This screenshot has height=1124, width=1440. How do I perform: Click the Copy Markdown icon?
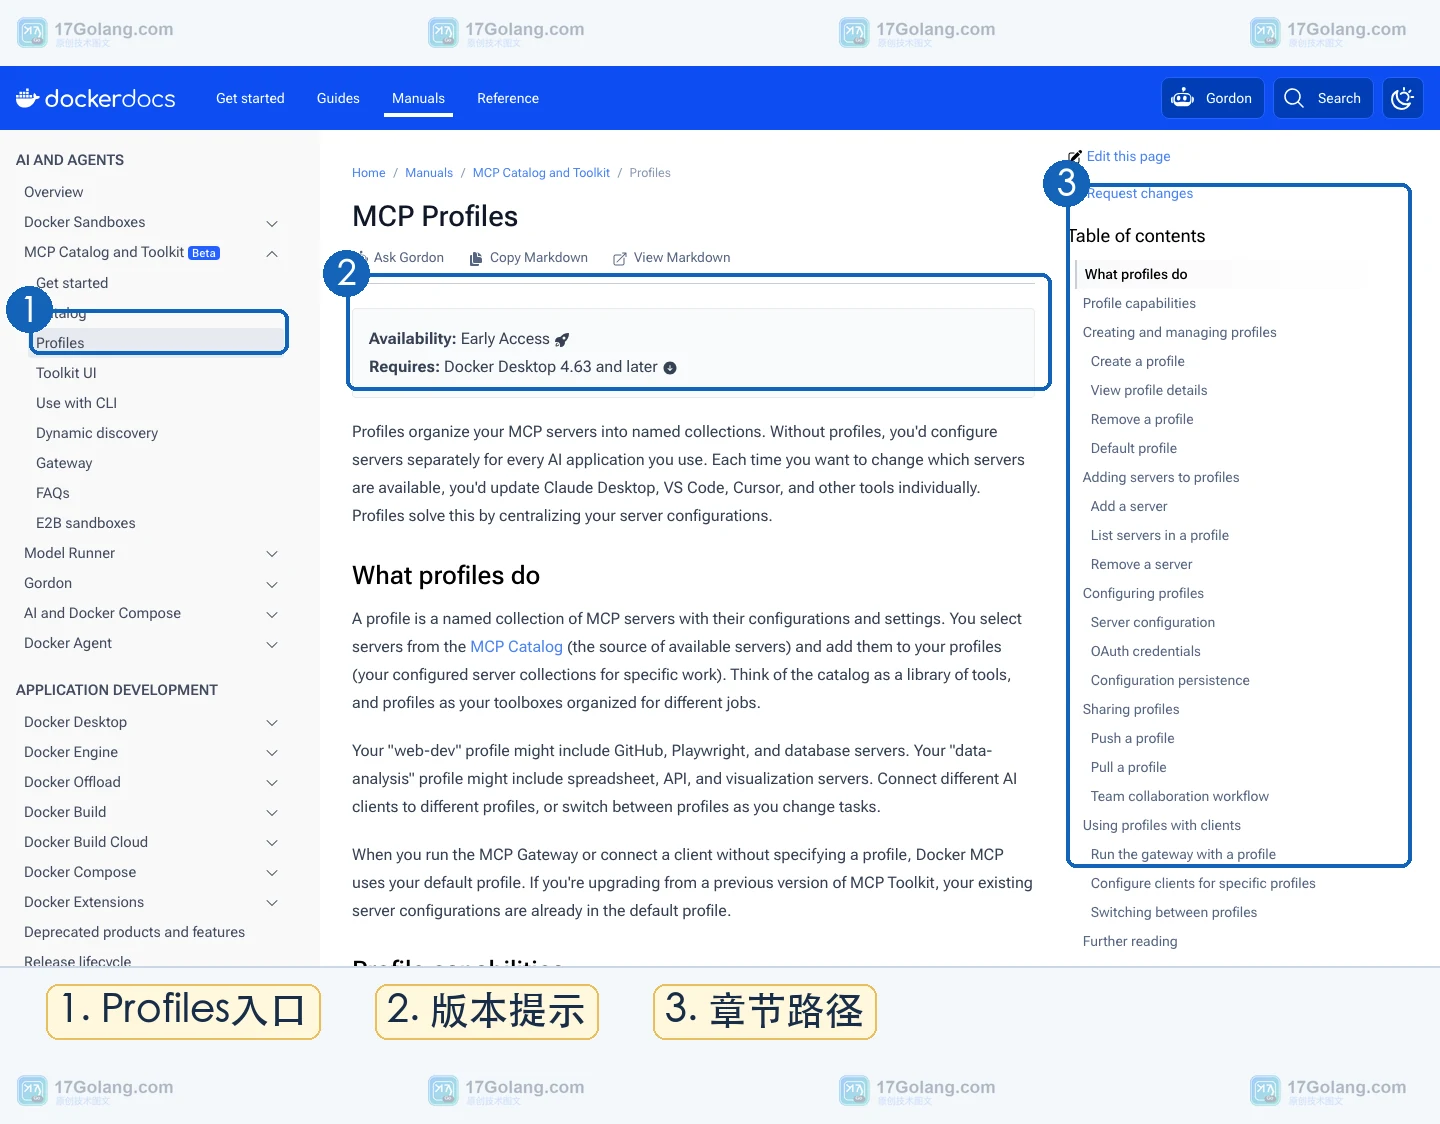(x=476, y=258)
